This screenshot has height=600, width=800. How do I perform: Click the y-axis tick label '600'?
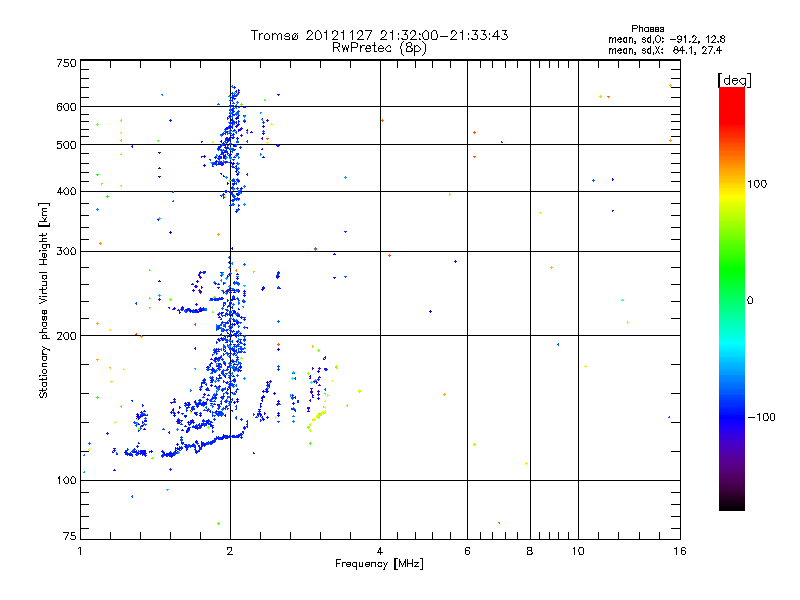pos(66,107)
